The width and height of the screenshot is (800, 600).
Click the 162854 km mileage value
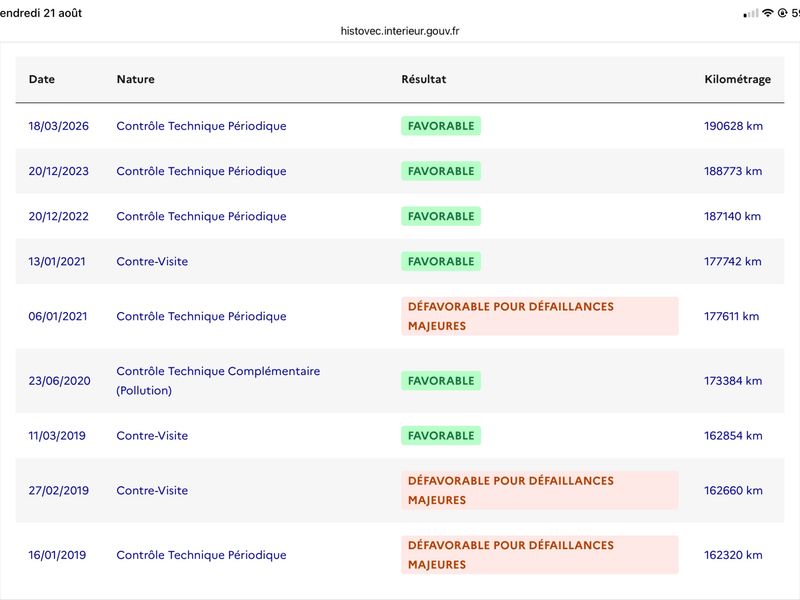click(733, 436)
